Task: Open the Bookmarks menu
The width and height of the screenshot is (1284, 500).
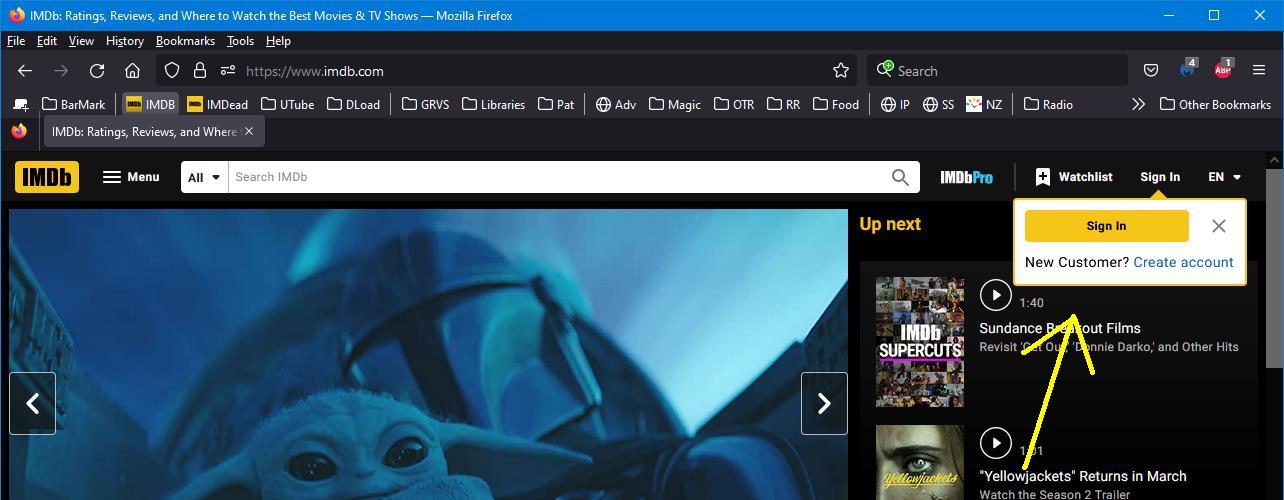Action: coord(185,41)
